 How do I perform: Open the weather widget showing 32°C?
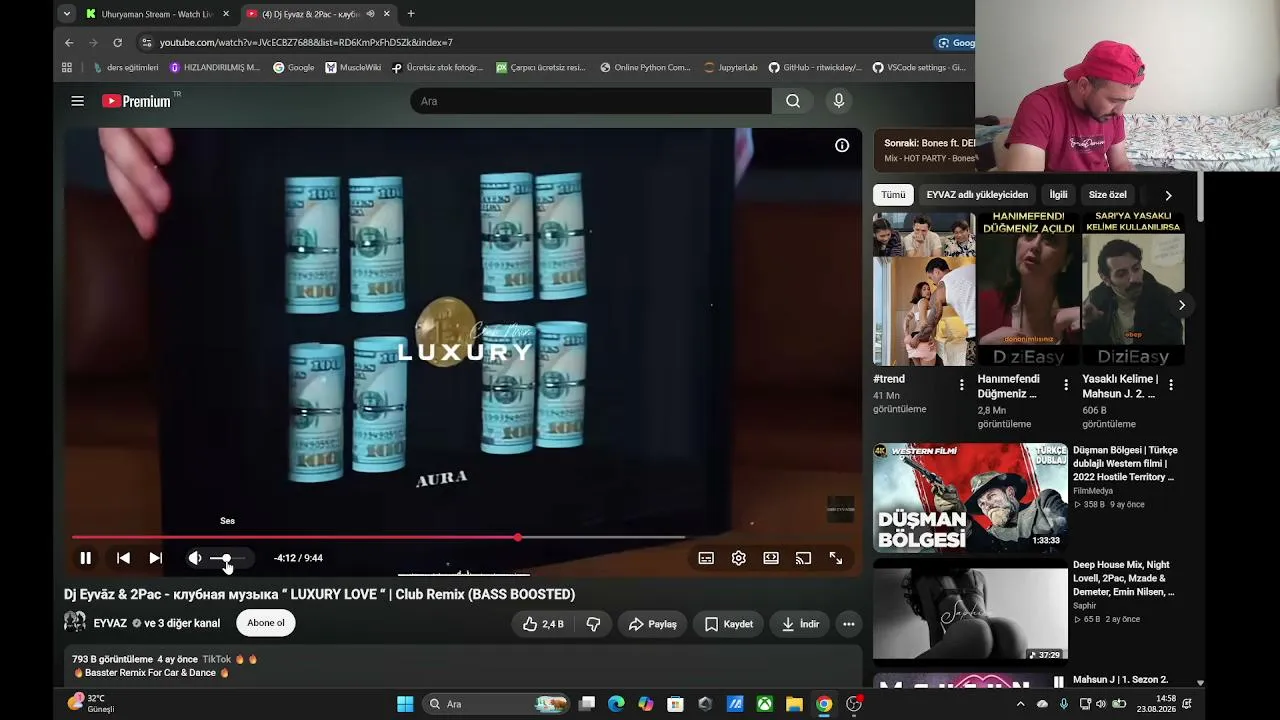91,704
